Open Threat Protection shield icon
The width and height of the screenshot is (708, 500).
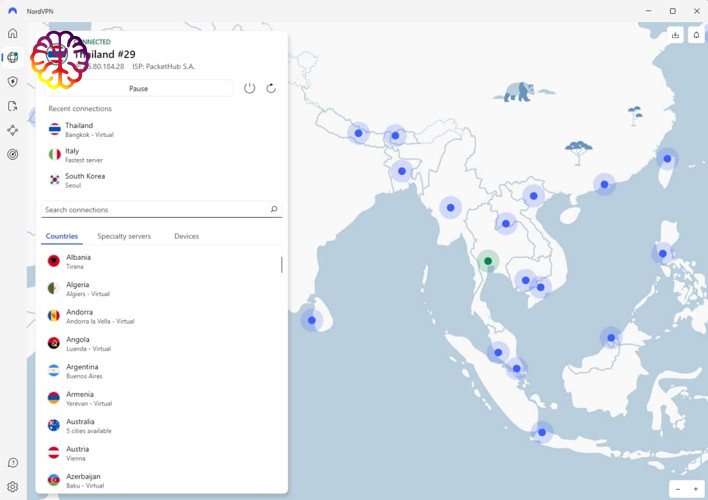pos(13,82)
